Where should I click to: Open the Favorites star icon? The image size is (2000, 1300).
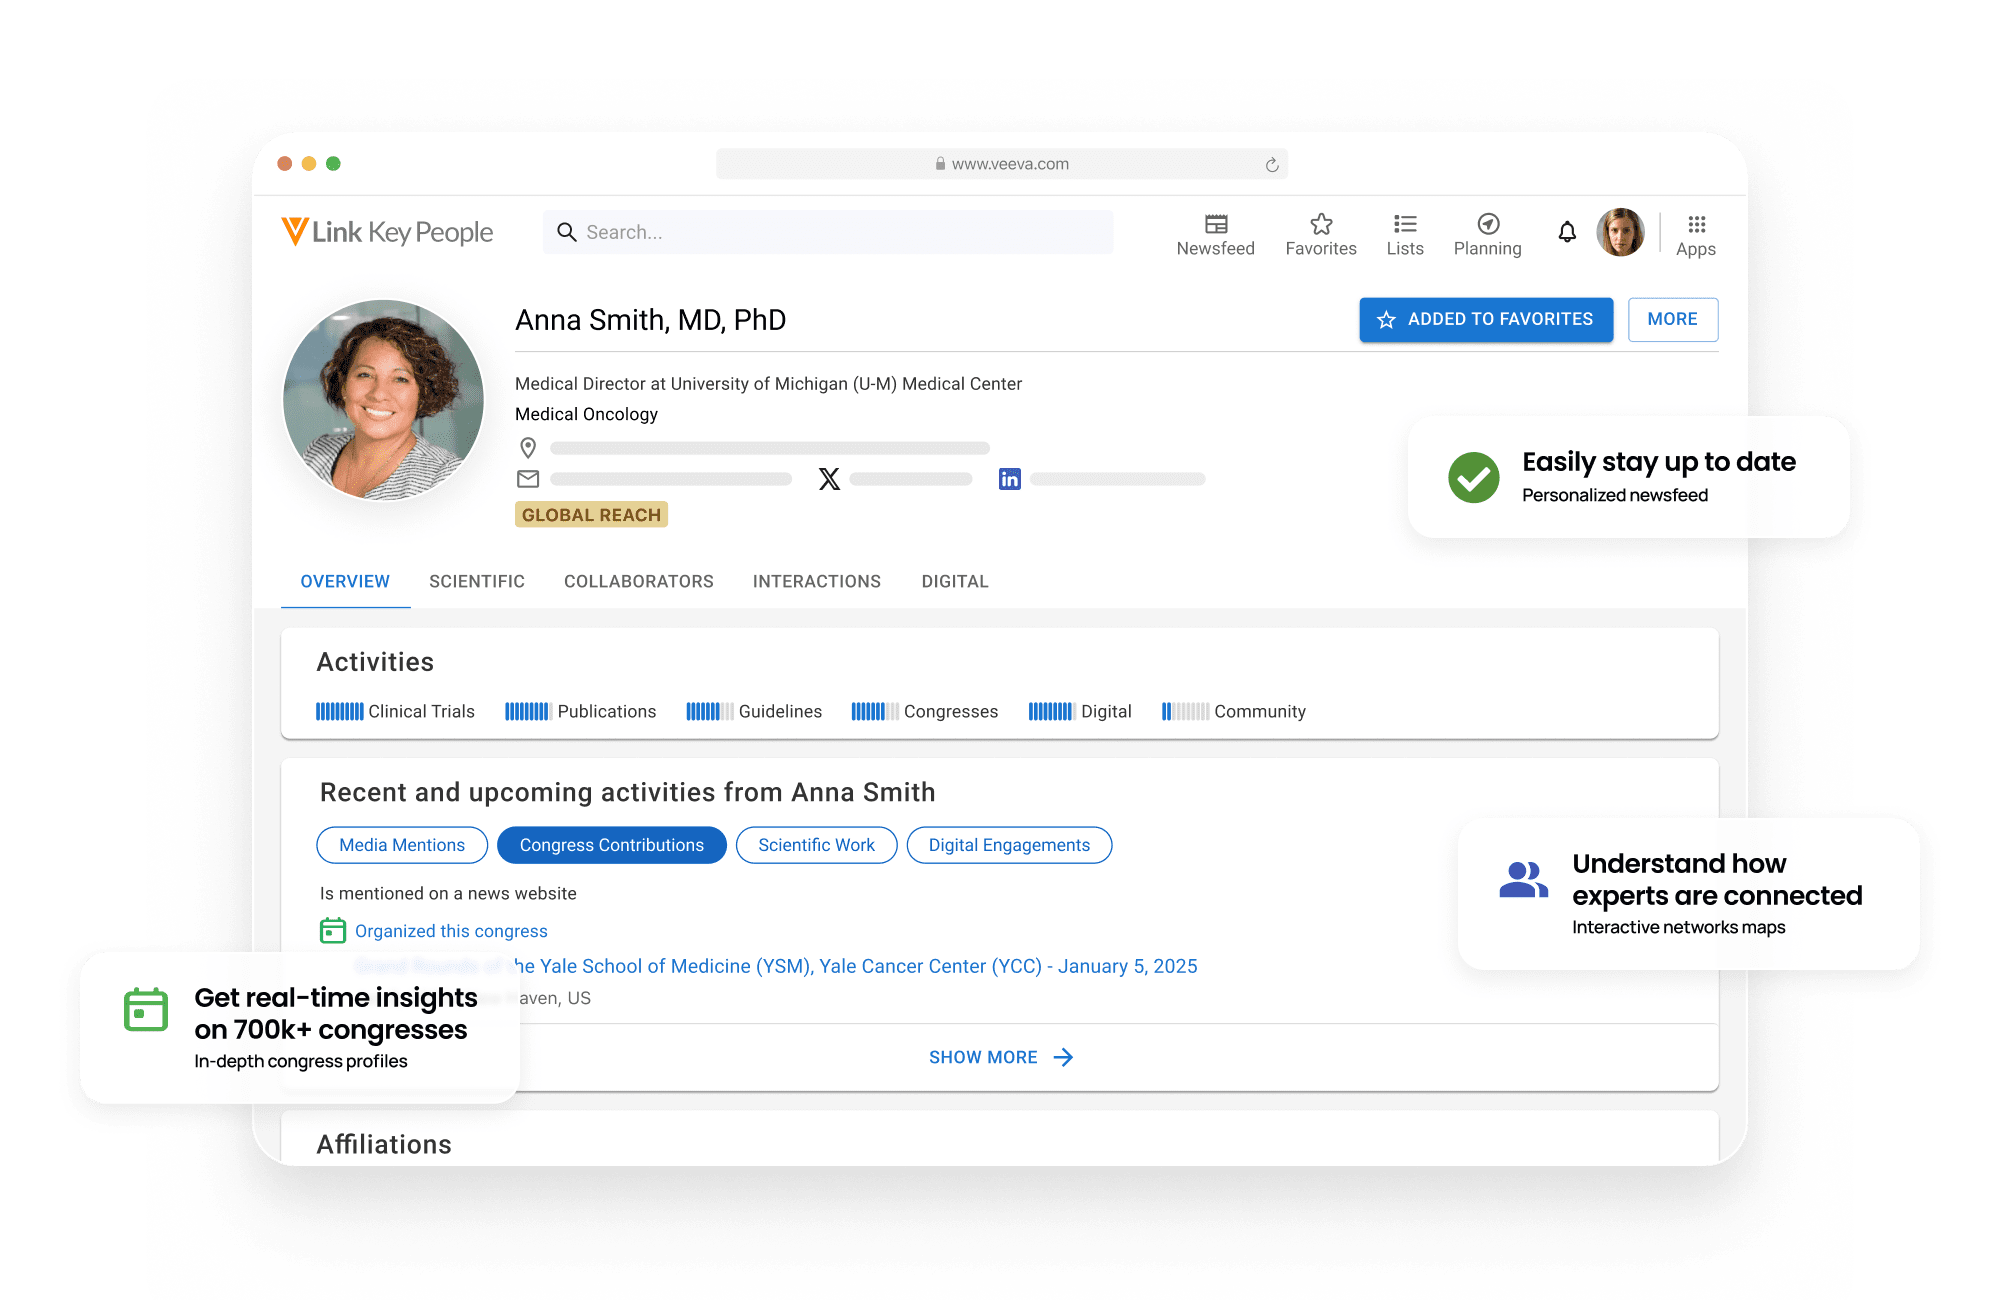(x=1320, y=225)
